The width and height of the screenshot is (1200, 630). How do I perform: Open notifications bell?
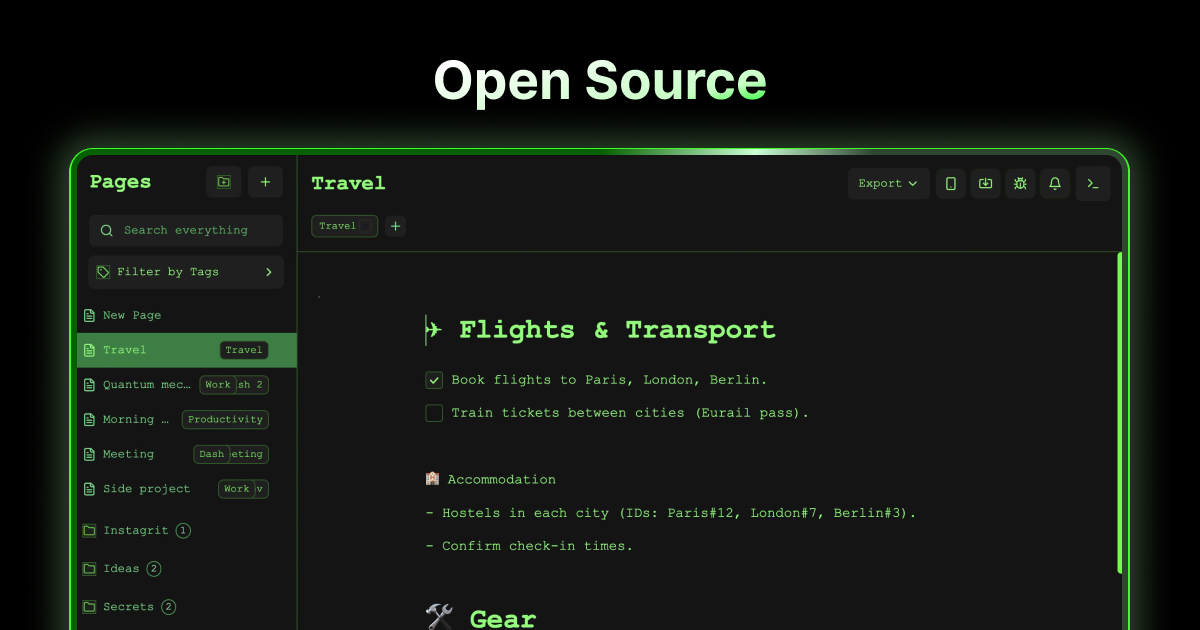(x=1055, y=183)
